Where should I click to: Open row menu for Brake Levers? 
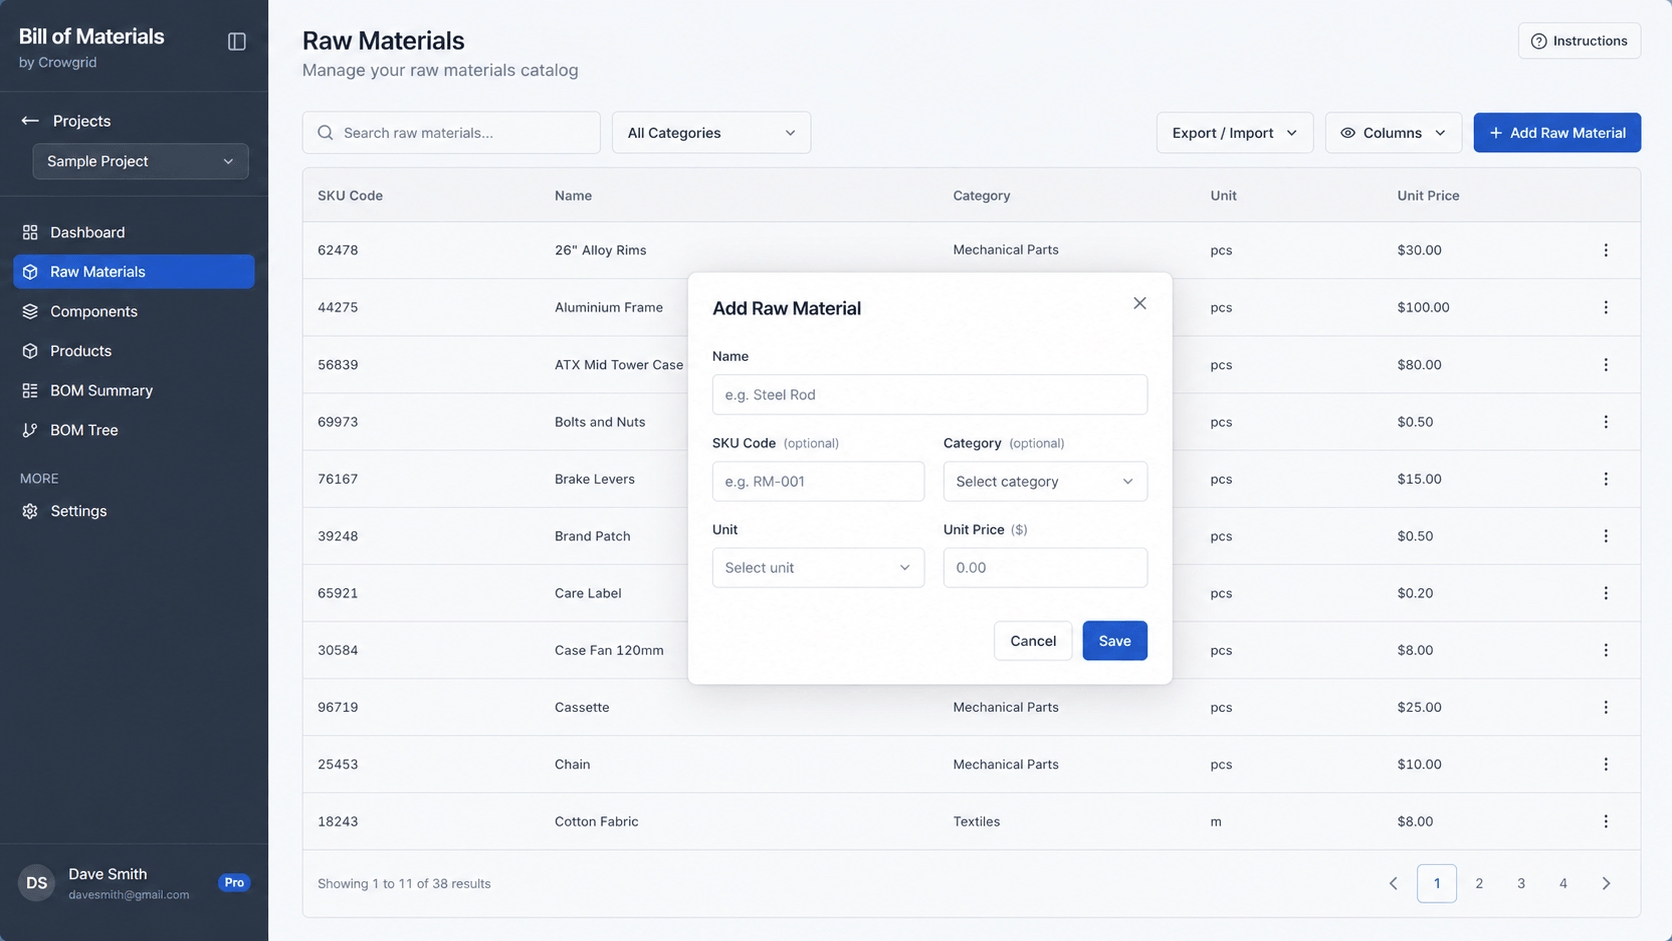tap(1606, 479)
